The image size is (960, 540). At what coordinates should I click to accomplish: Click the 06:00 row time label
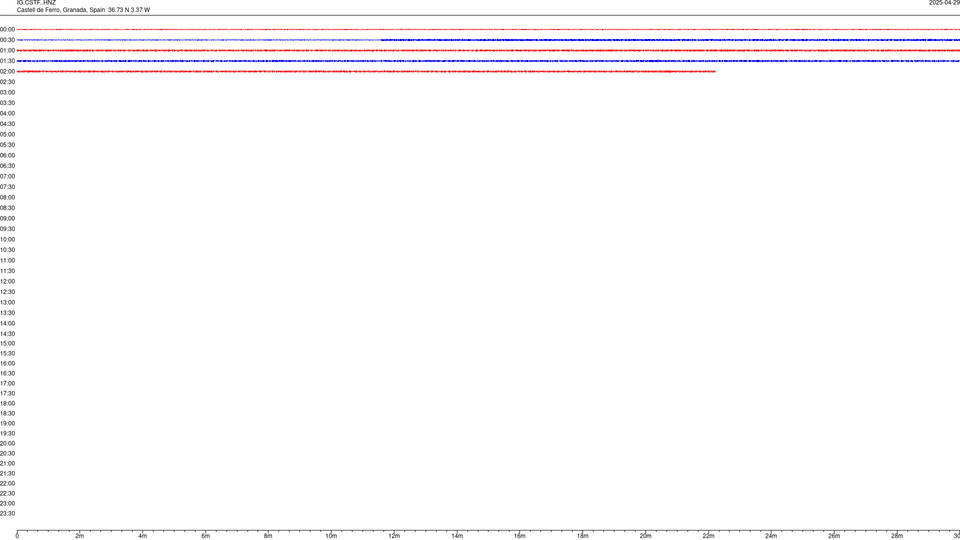pos(7,156)
